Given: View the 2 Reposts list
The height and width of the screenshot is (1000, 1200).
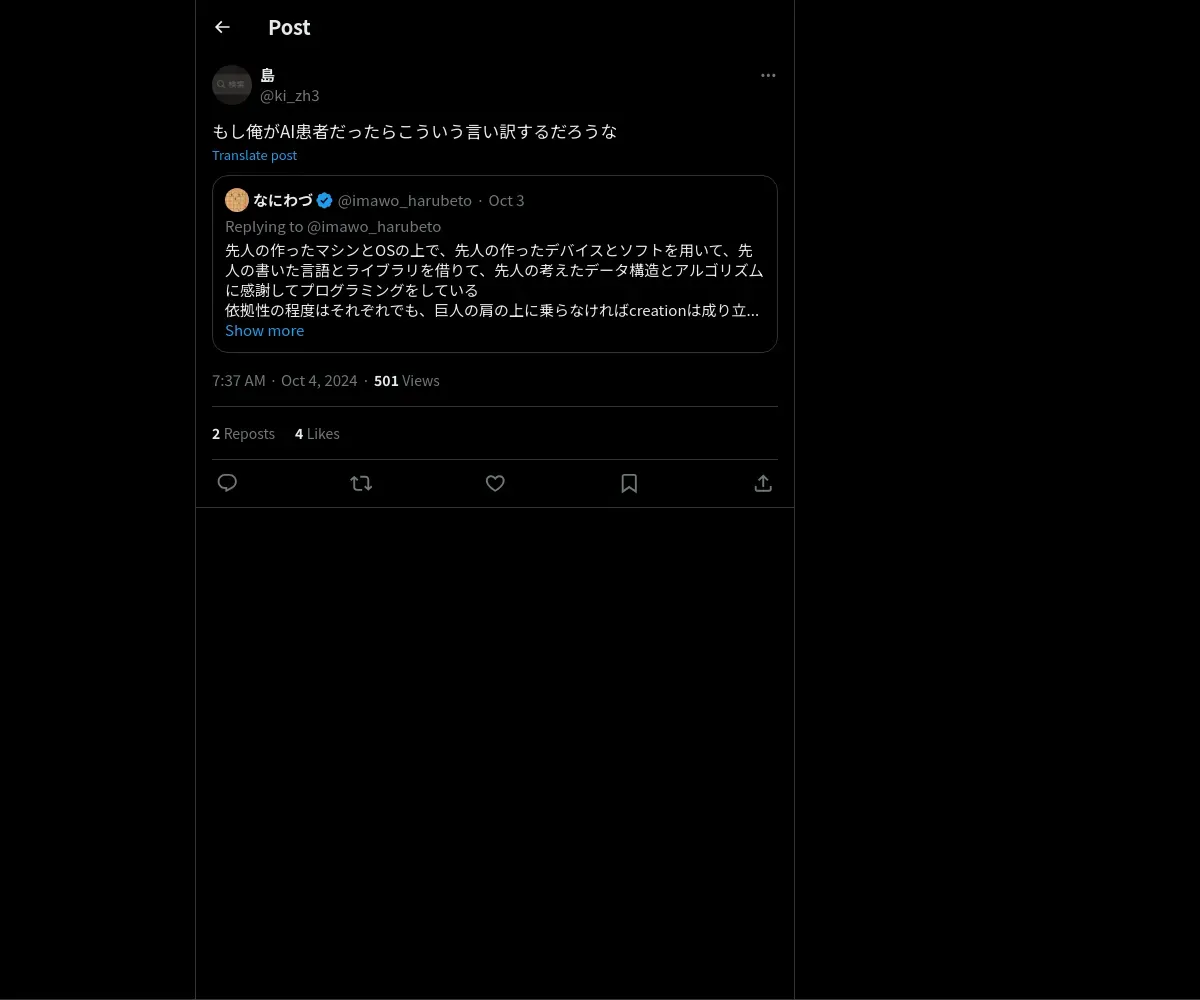Looking at the screenshot, I should (x=243, y=433).
